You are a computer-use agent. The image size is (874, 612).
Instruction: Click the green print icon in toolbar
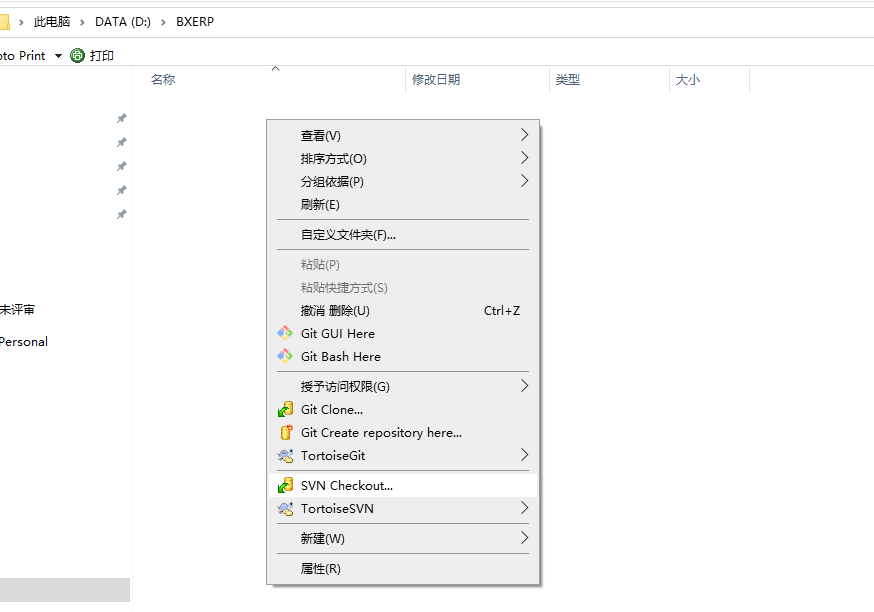77,55
